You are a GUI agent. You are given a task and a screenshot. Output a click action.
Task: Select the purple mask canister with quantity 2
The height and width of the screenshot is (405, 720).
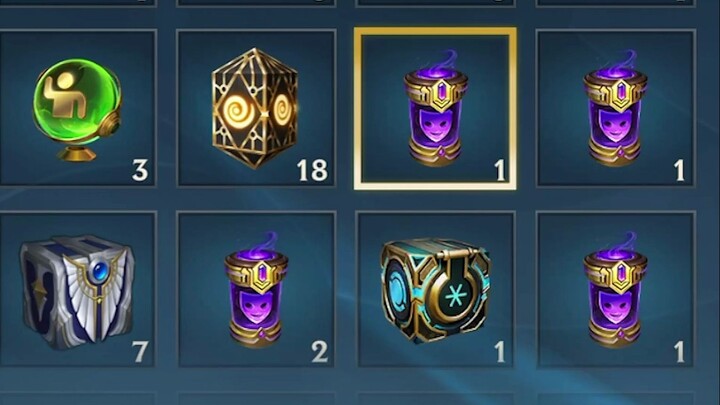256,290
